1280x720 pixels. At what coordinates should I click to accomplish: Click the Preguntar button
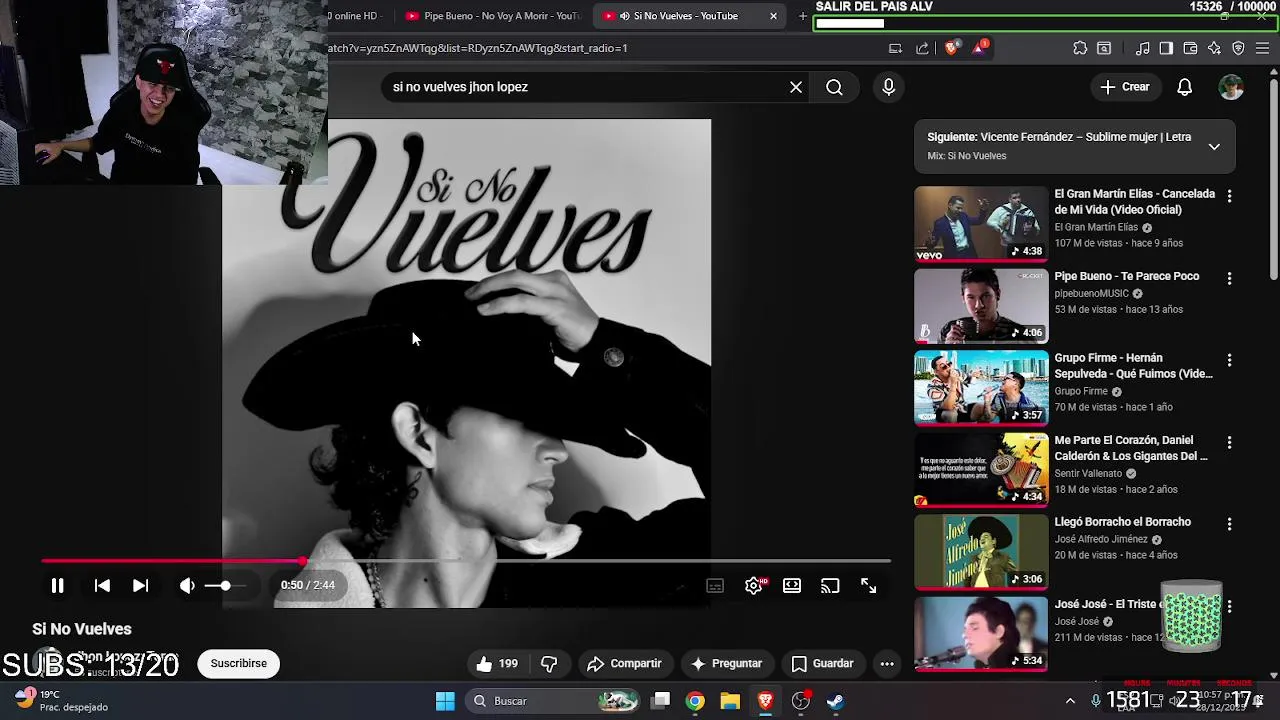pos(726,663)
